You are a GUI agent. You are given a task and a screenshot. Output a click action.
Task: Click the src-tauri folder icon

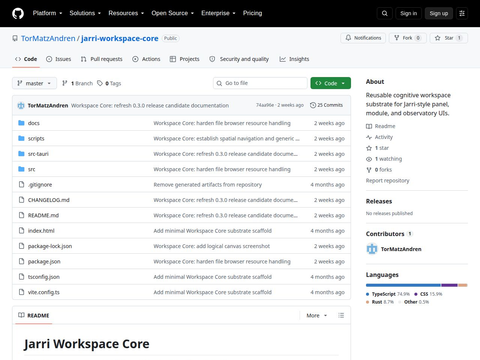21,154
